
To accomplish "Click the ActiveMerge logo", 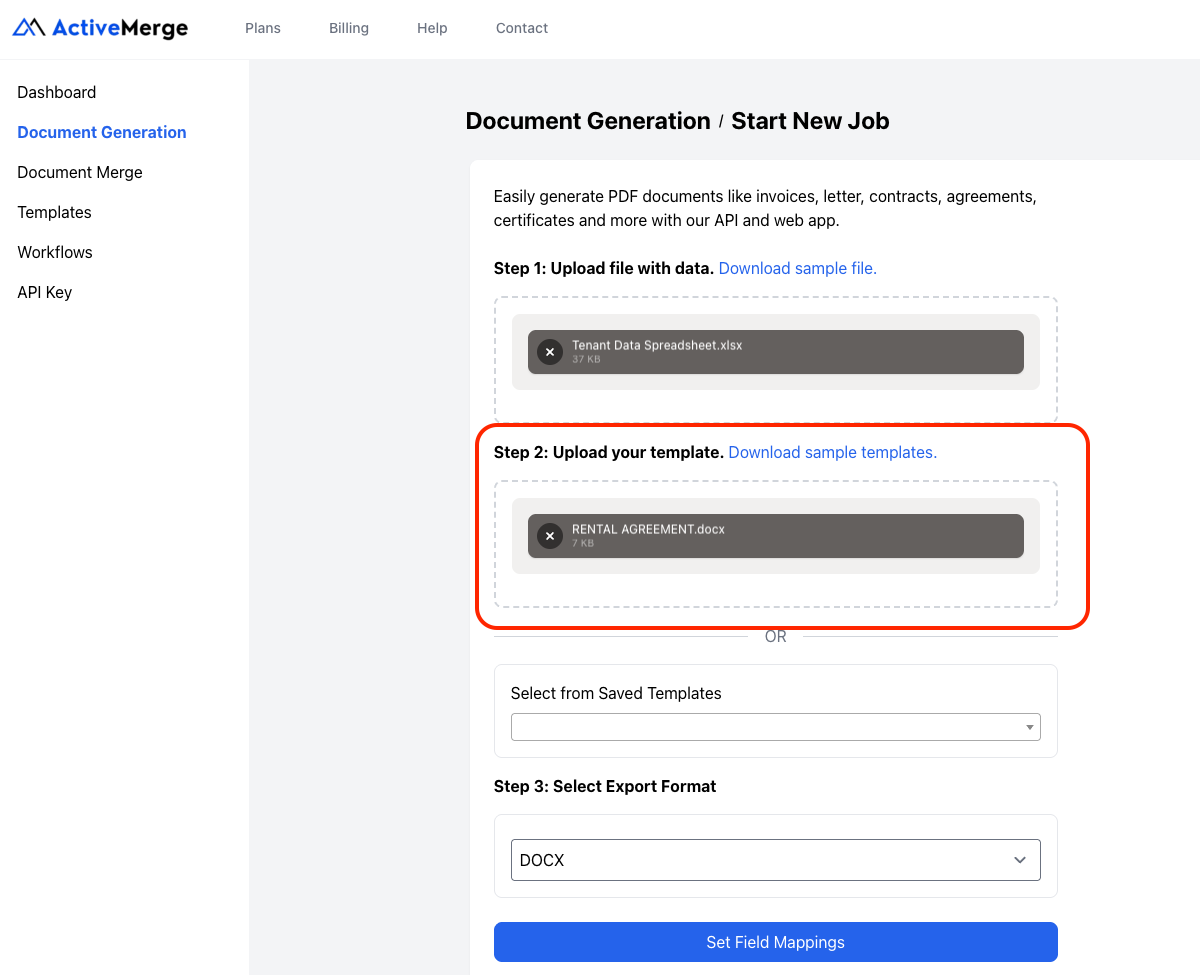I will (x=100, y=28).
